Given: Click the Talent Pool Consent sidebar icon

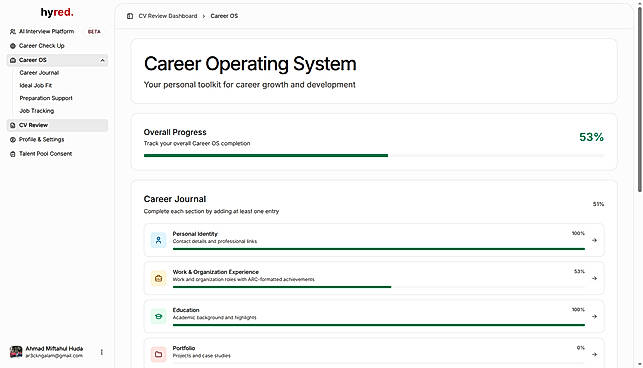Looking at the screenshot, I should coord(13,154).
